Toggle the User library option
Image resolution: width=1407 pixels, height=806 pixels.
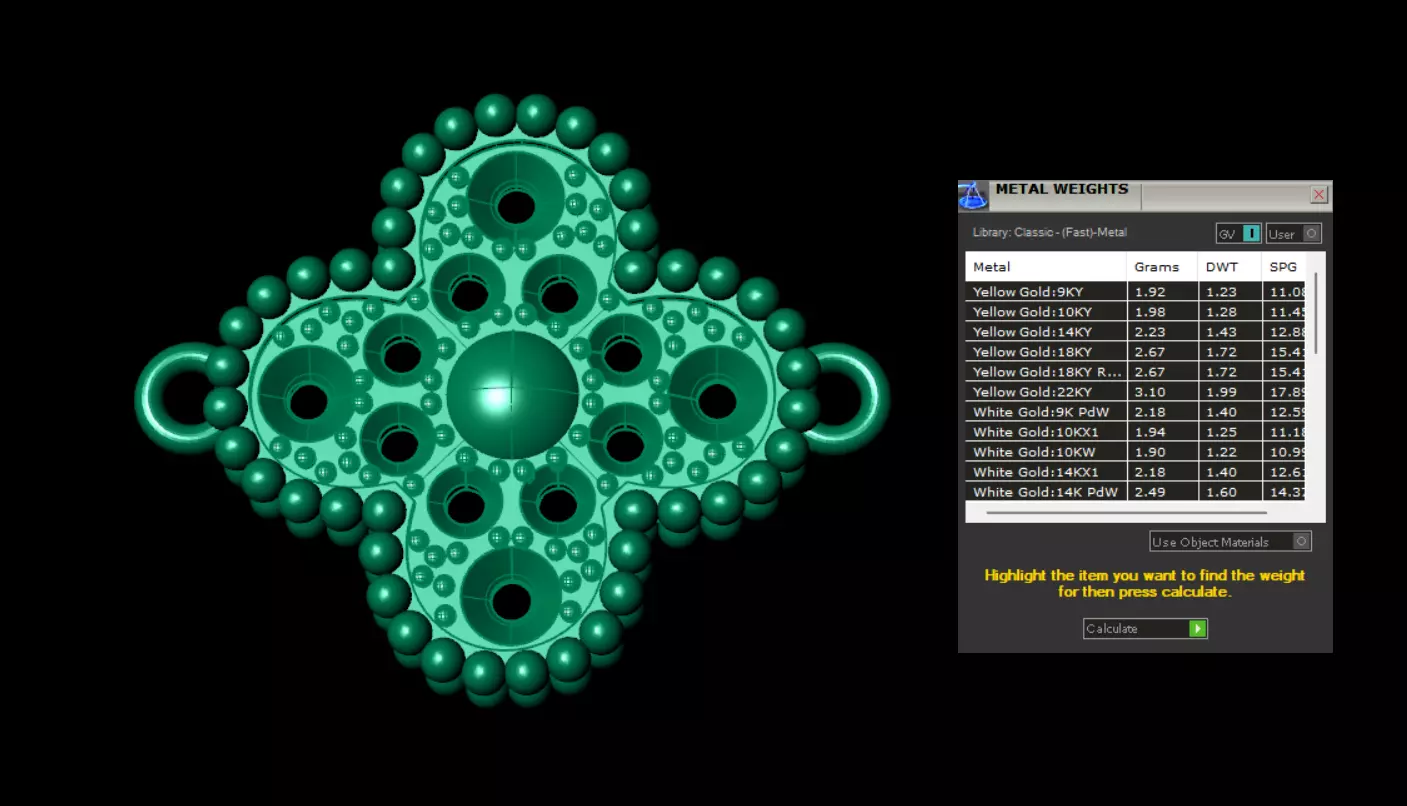tap(1293, 234)
